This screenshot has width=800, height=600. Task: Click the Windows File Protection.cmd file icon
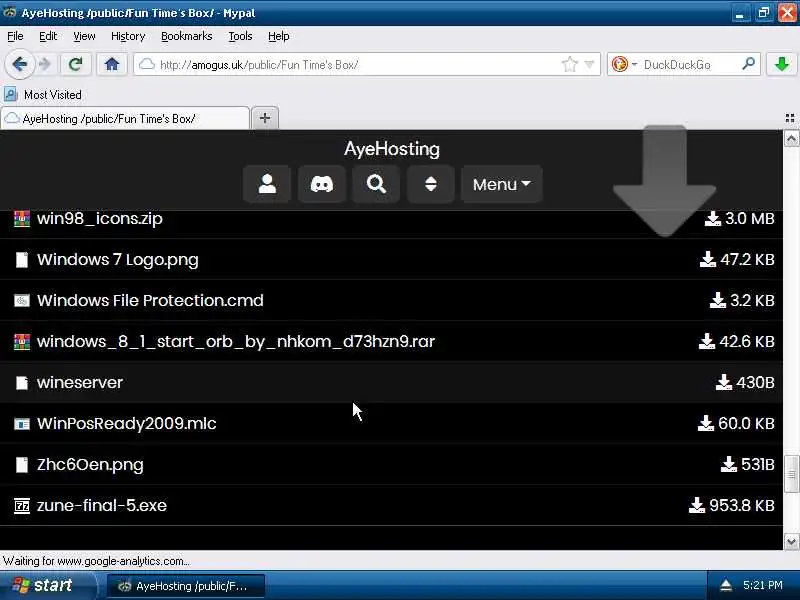tap(21, 301)
